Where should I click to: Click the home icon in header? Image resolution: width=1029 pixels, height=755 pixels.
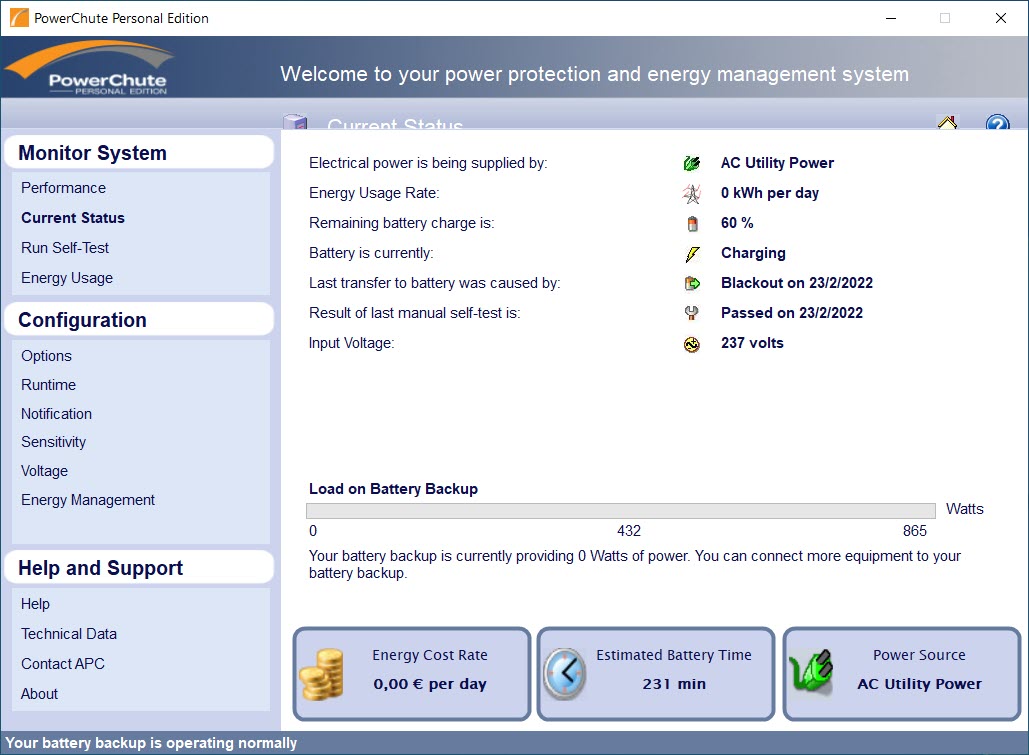pyautogui.click(x=947, y=122)
